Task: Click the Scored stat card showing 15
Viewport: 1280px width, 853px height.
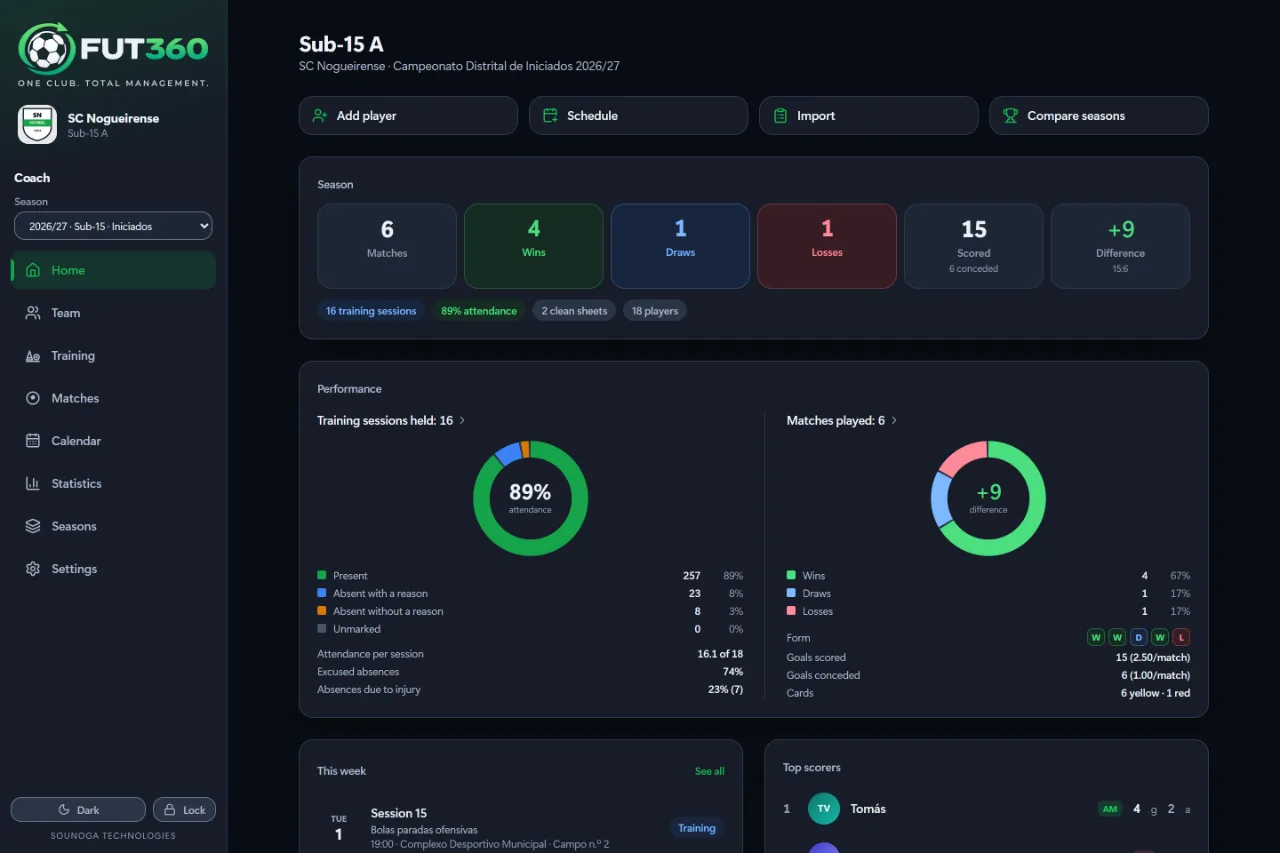Action: [x=974, y=246]
